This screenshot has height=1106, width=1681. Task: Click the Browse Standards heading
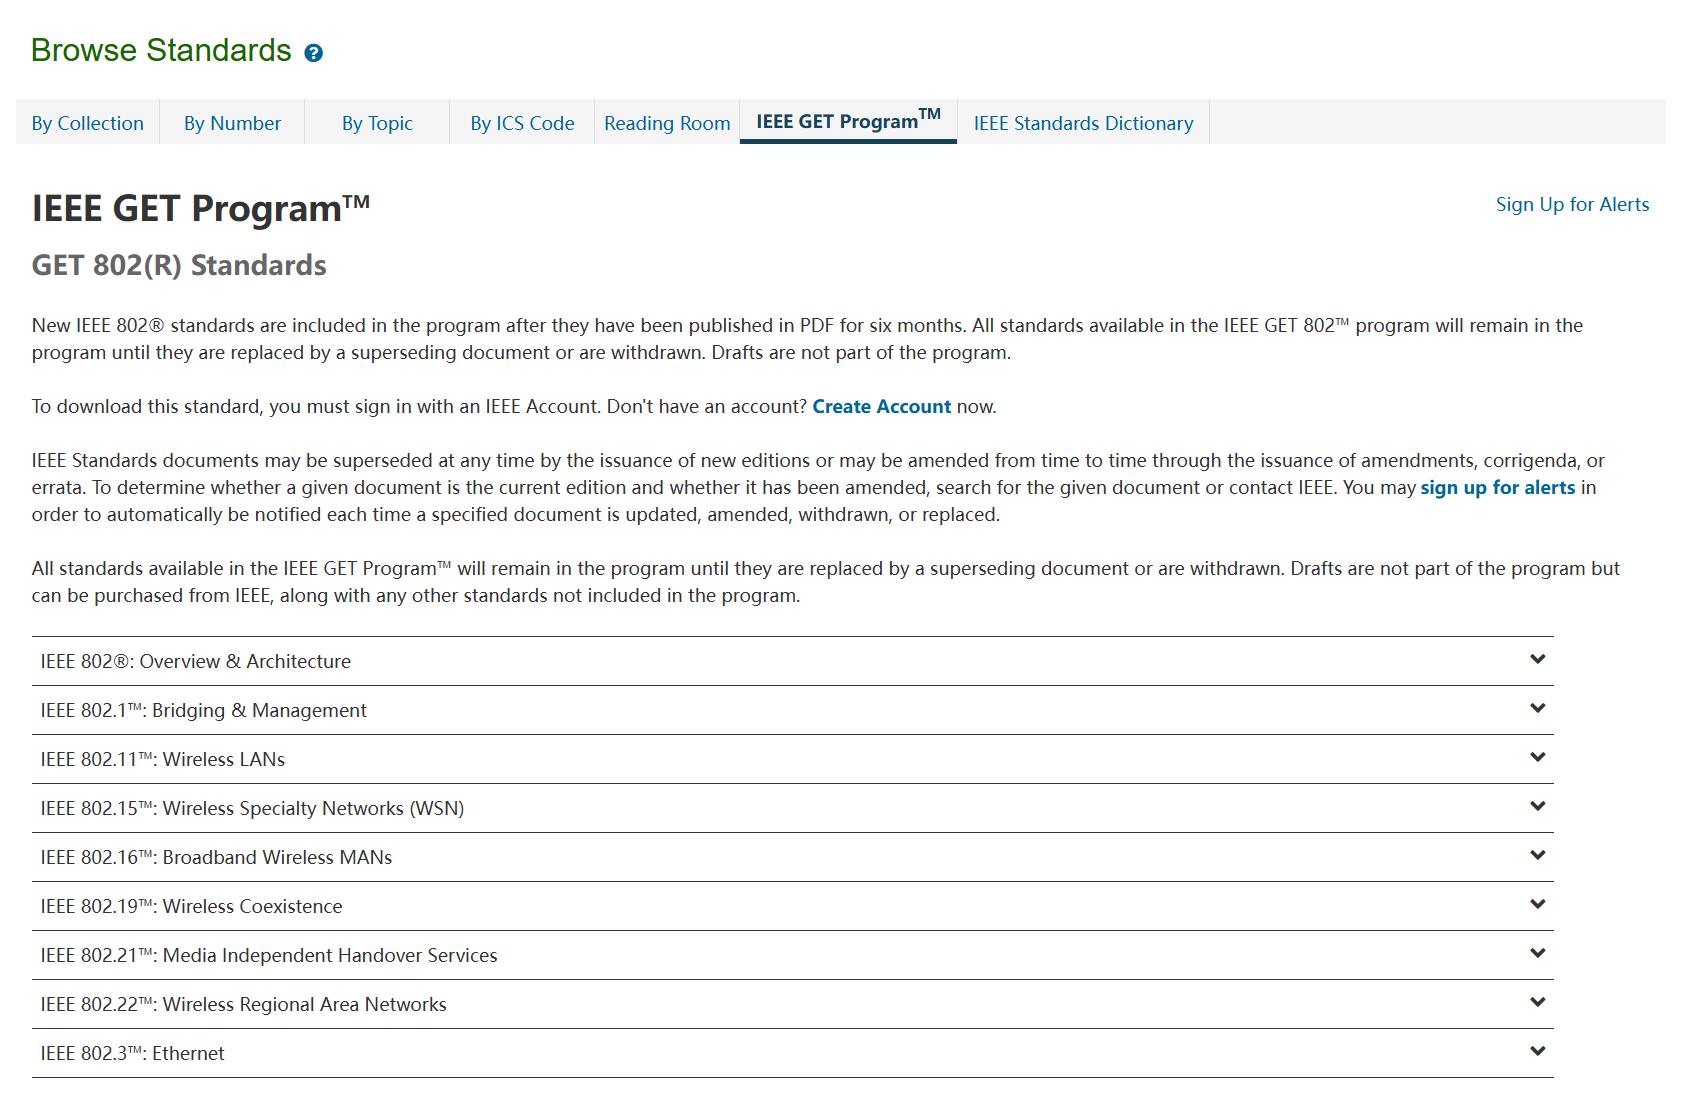(161, 50)
